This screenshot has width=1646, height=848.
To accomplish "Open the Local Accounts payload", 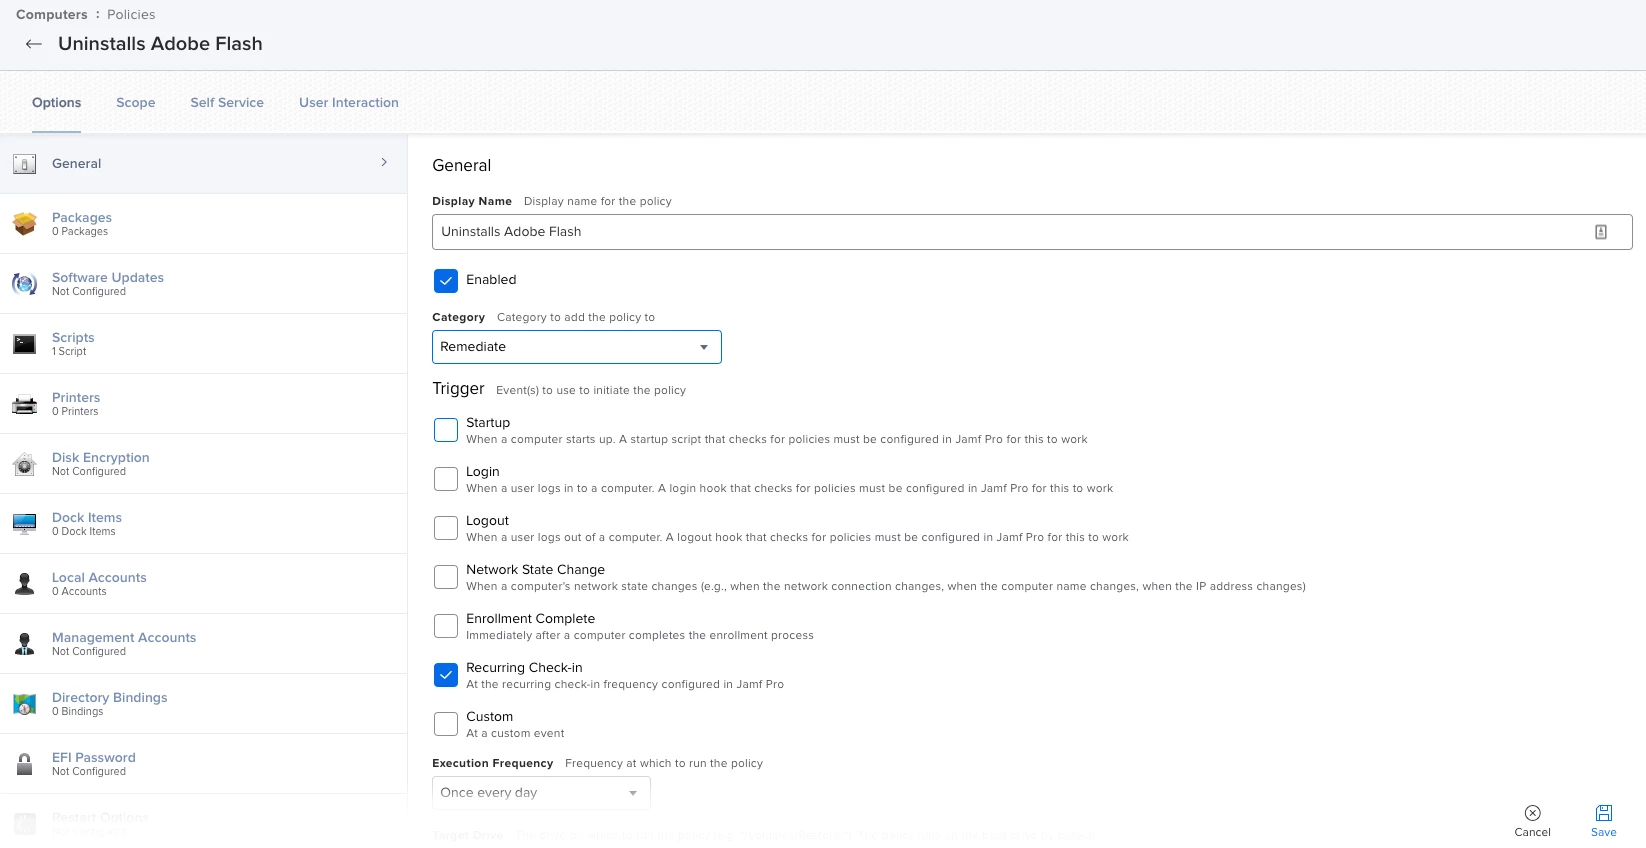I will 204,584.
